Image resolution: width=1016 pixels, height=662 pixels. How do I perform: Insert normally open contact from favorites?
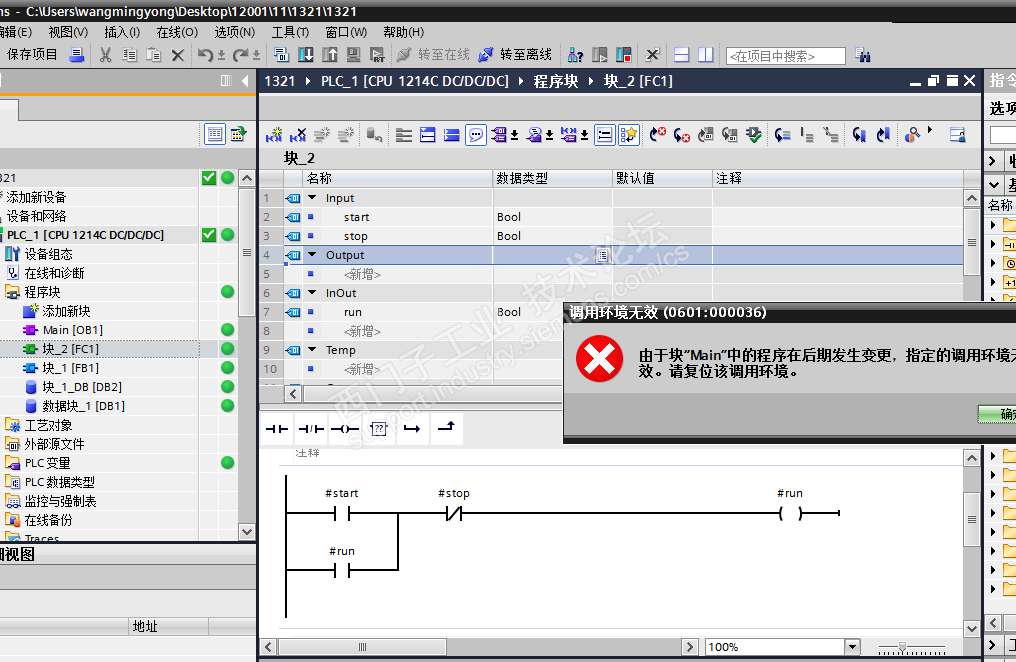277,429
